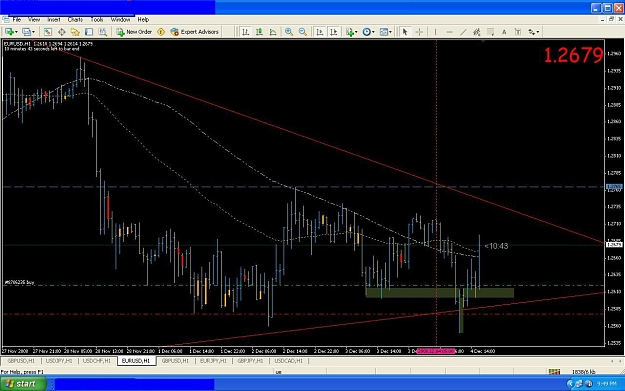This screenshot has height=391, width=625.
Task: Switch to the USDCAD,H1 chart tab
Action: point(289,361)
